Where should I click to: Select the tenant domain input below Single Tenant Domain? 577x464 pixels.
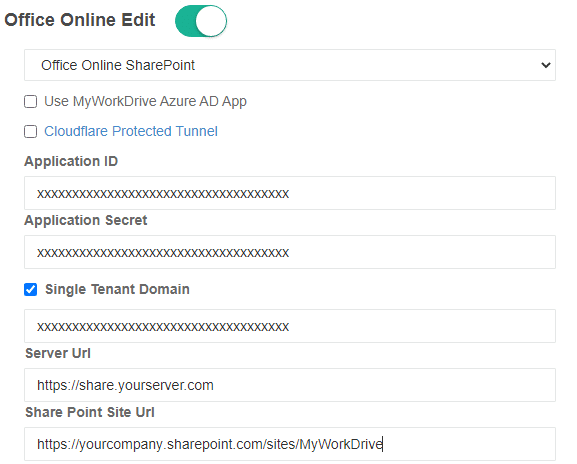pyautogui.click(x=290, y=326)
